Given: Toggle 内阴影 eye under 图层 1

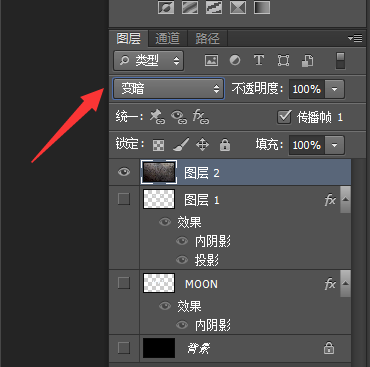Looking at the screenshot, I should (x=182, y=241).
